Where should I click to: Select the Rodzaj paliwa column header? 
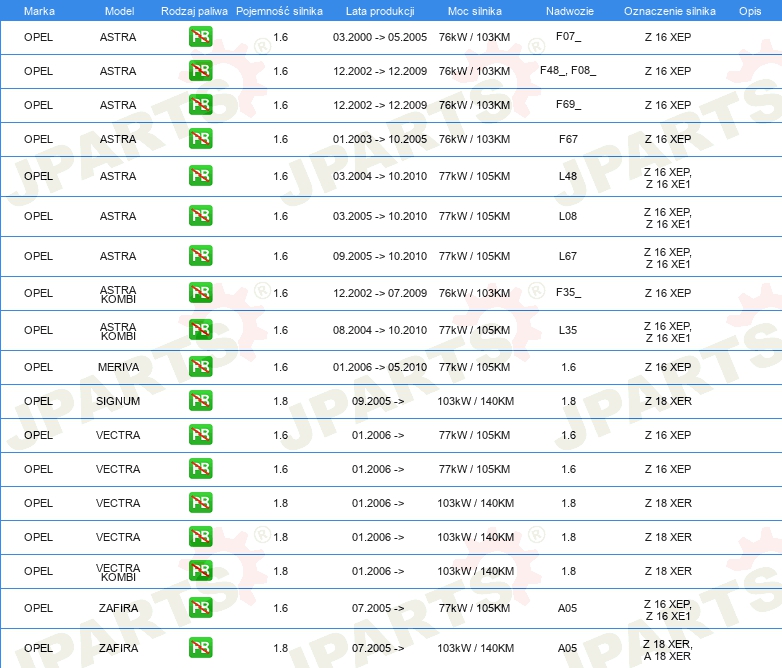(194, 11)
